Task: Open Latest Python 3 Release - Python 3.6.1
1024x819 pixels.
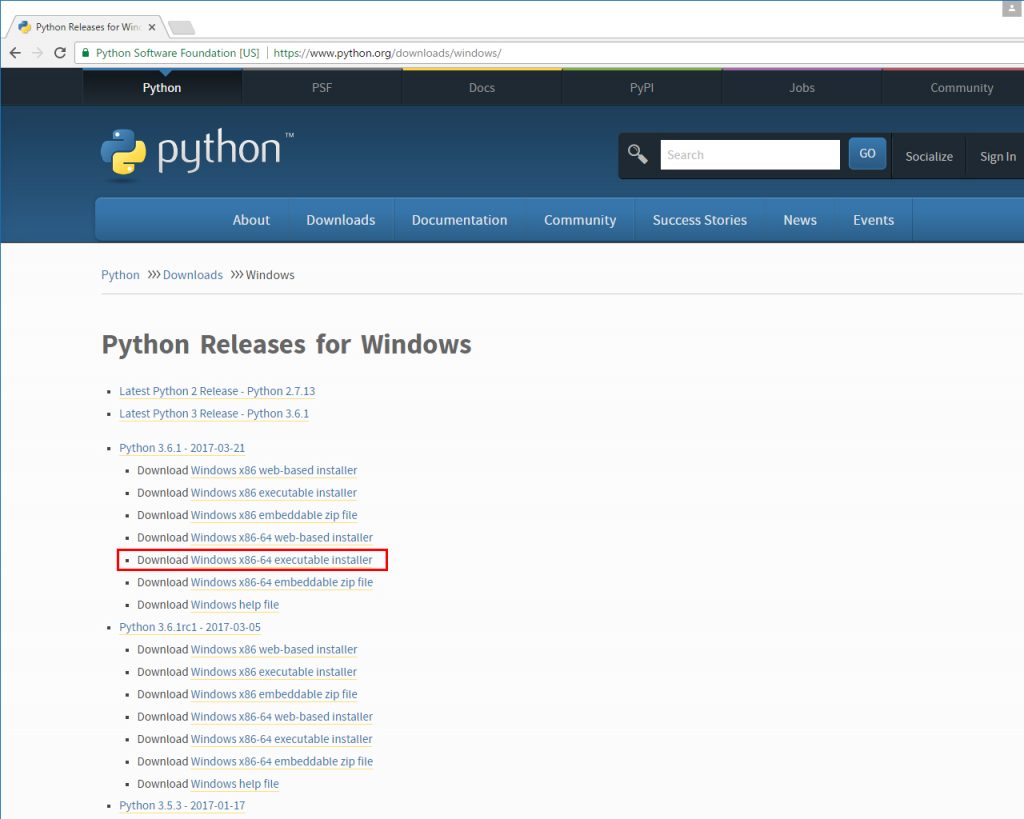Action: pos(213,413)
